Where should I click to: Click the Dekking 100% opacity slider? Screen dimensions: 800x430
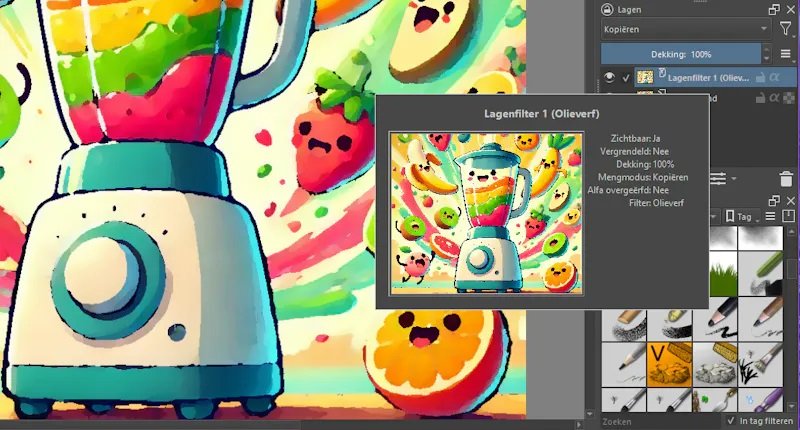681,54
